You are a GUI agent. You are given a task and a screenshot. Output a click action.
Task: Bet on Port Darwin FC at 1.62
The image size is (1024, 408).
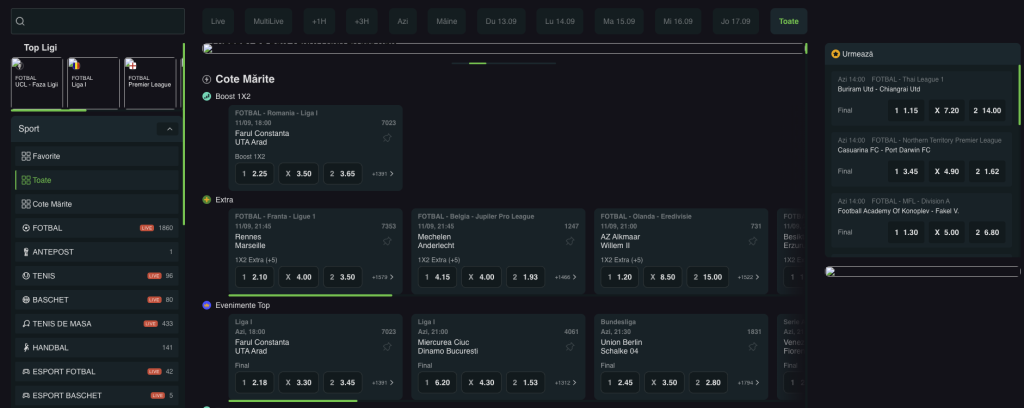click(987, 171)
